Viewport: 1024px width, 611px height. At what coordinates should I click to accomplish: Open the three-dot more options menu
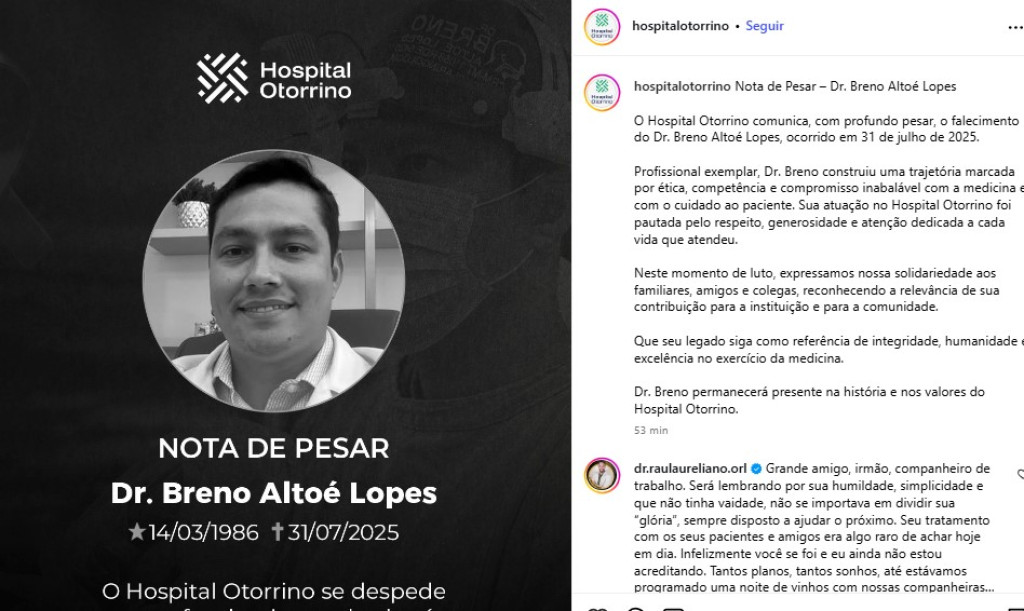[x=1016, y=27]
